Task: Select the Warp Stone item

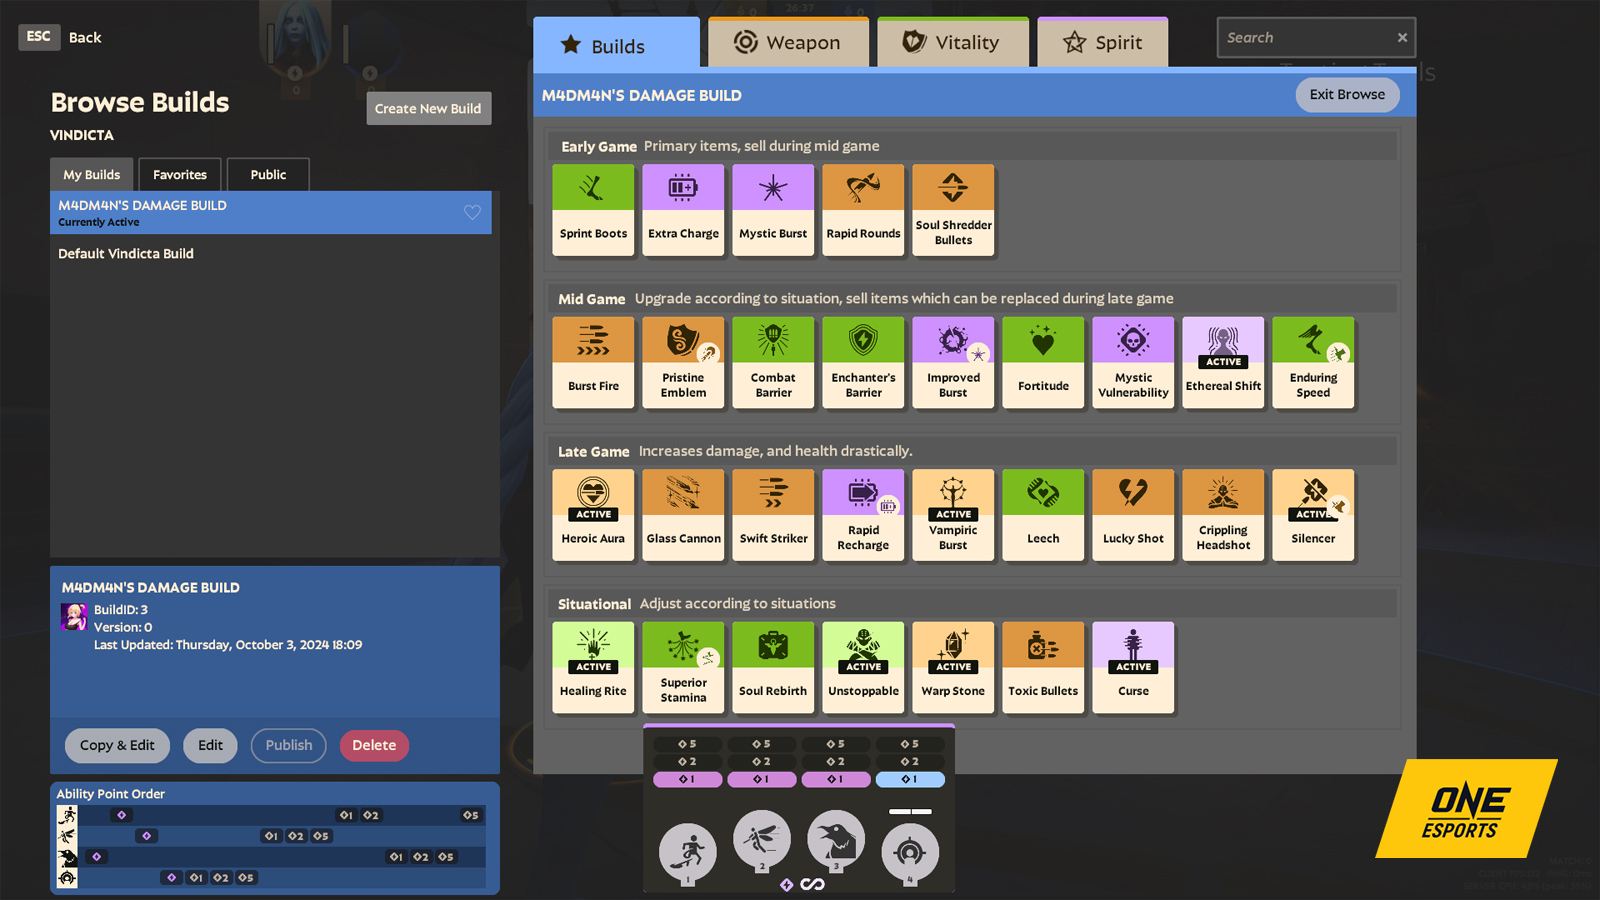Action: click(x=953, y=667)
